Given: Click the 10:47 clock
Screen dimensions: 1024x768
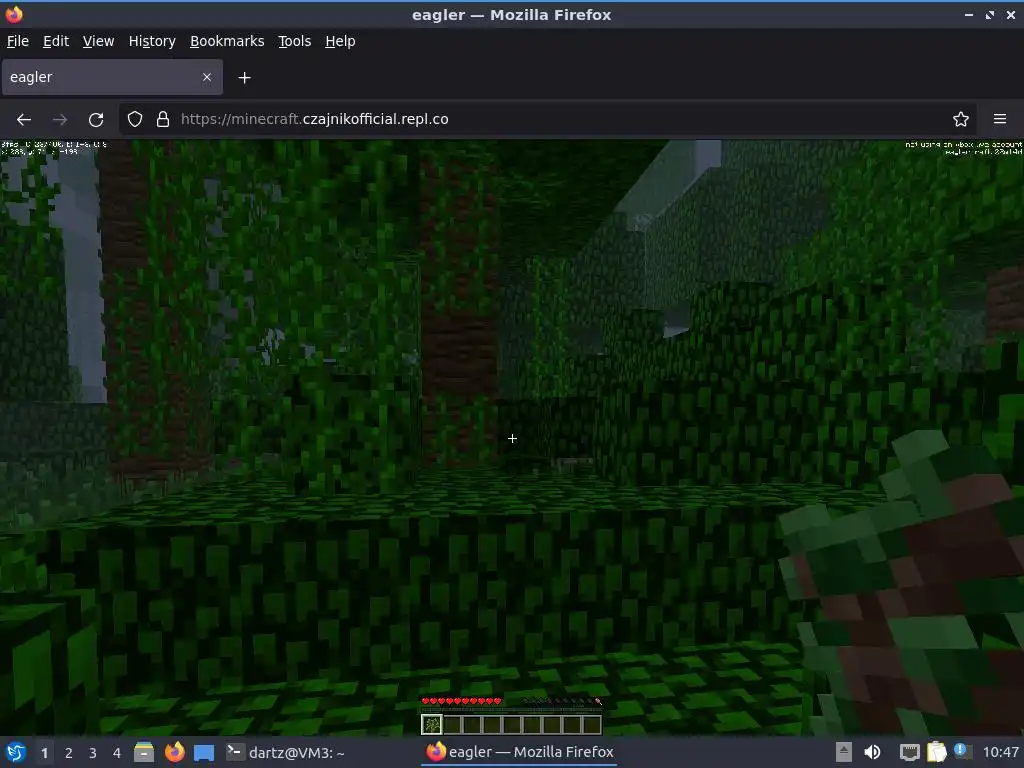Looking at the screenshot, I should pos(1000,752).
